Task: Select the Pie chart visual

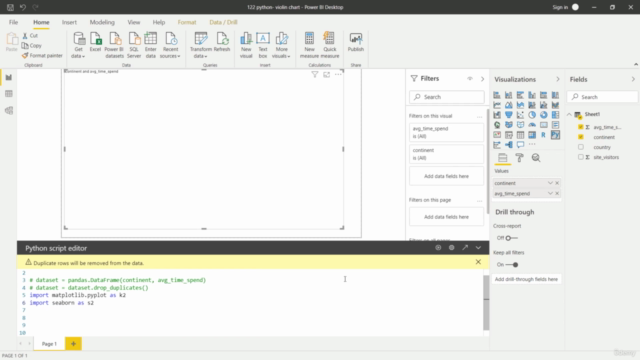Action: tap(532, 115)
